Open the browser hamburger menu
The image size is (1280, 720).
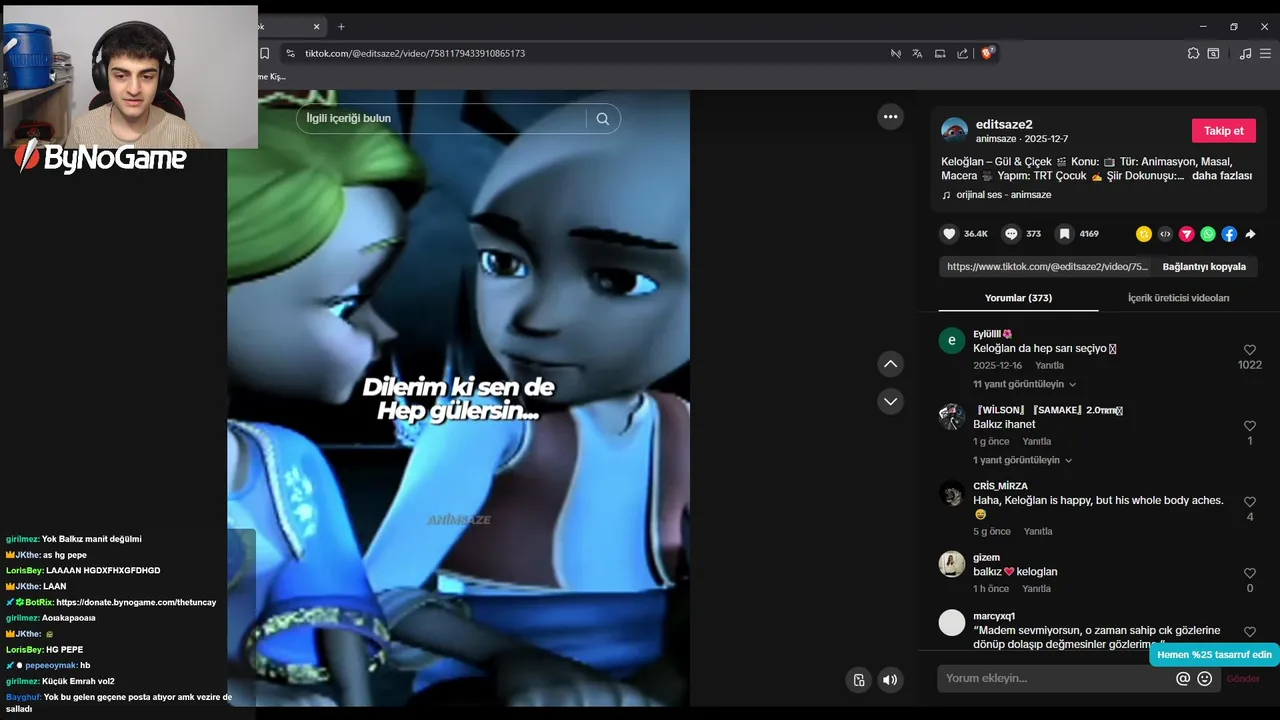tap(1266, 53)
